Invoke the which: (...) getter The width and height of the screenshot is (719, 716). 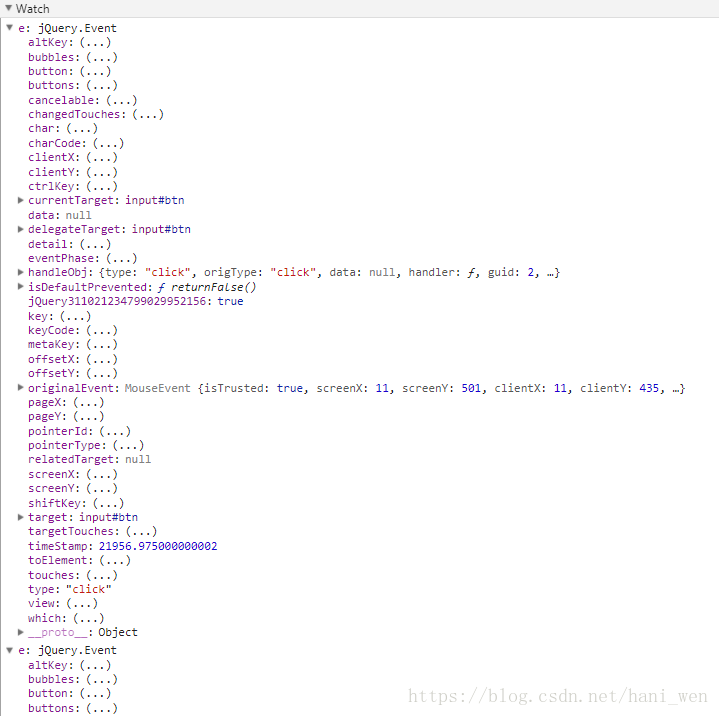coord(89,618)
